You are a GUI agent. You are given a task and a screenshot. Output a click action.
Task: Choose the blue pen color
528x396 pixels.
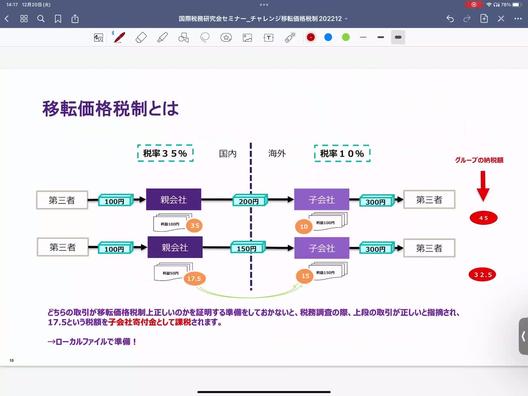328,37
